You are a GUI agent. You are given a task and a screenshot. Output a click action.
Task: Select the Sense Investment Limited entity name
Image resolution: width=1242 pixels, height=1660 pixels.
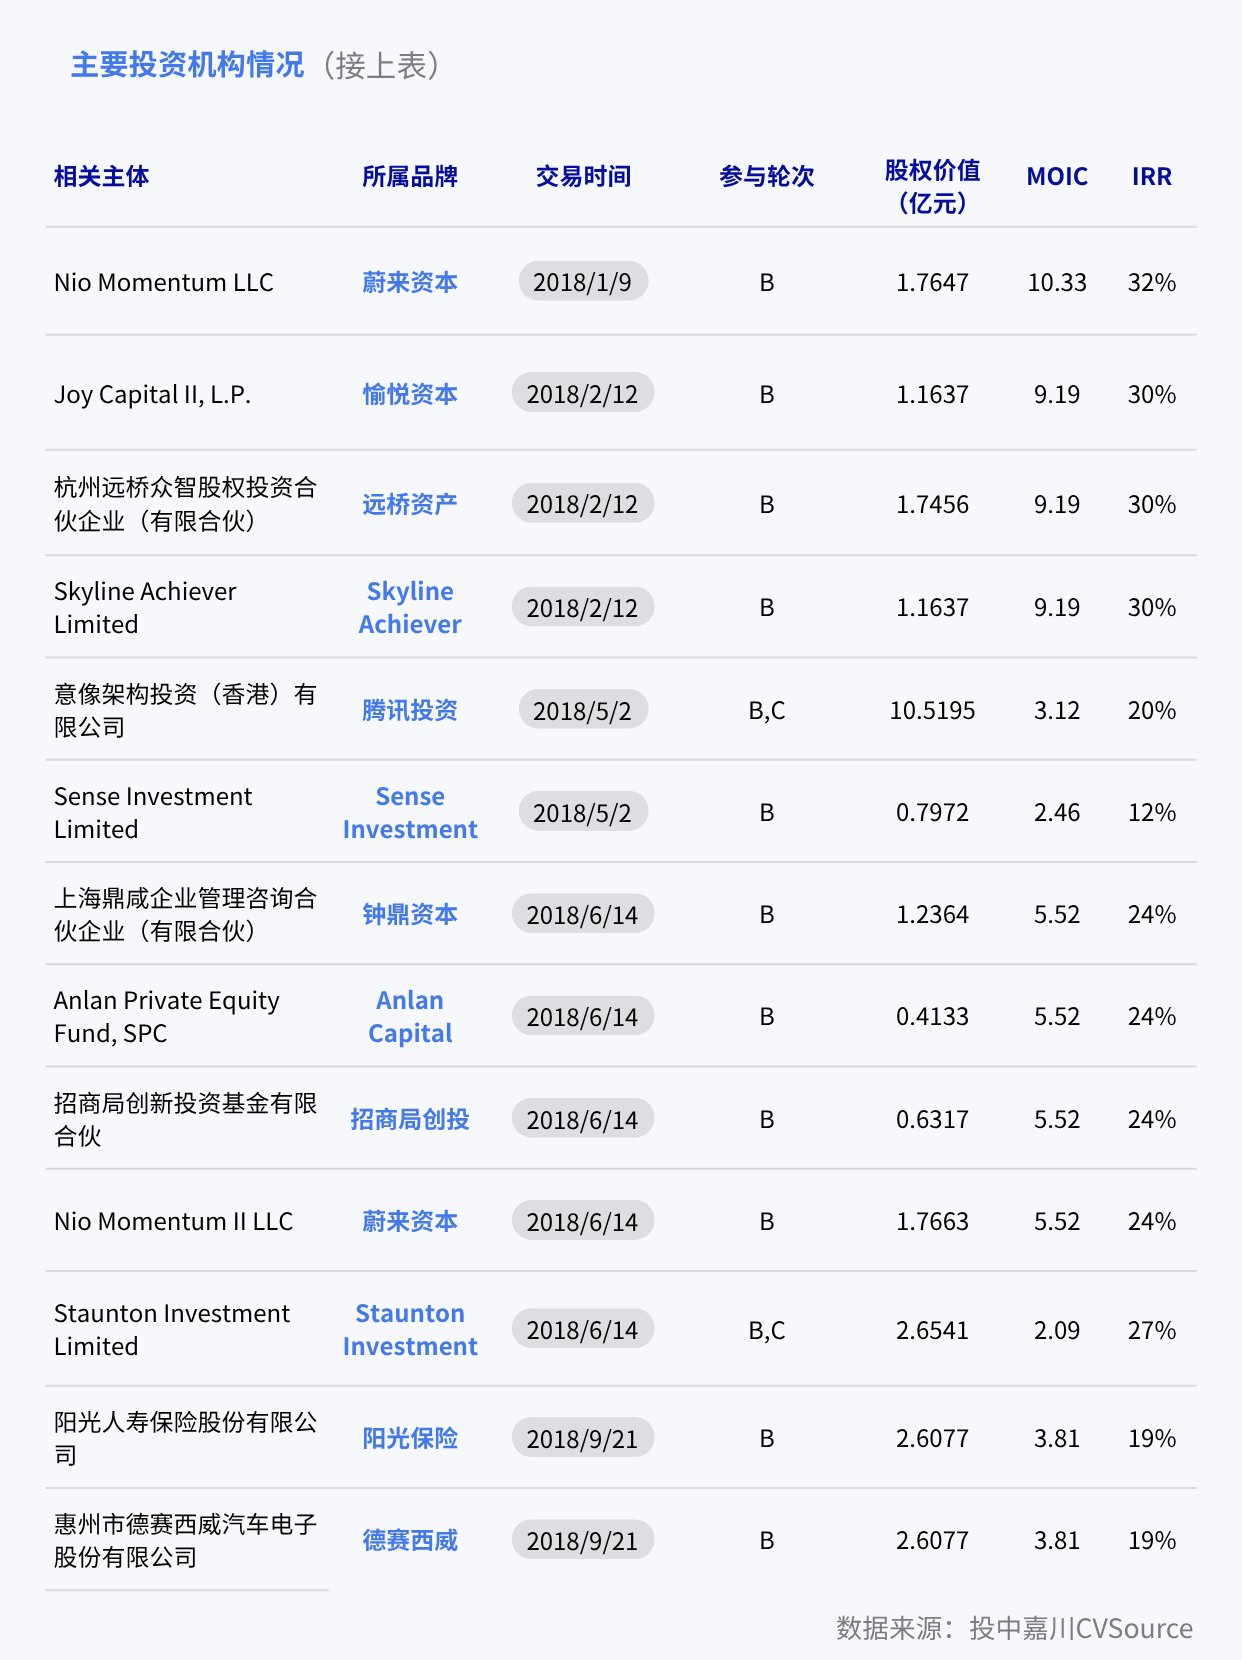point(153,812)
